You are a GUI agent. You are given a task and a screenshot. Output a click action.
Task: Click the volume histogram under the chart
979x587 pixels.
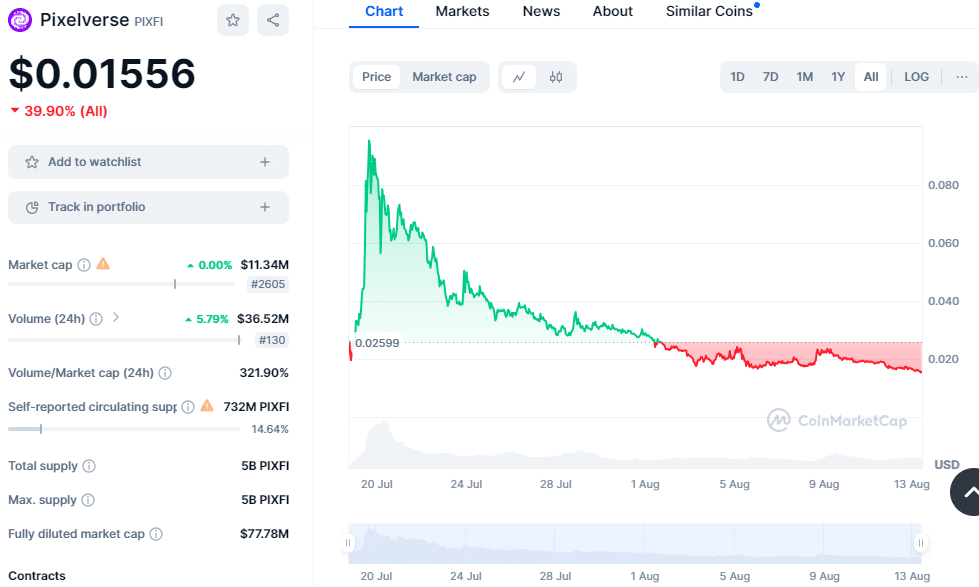[x=635, y=445]
